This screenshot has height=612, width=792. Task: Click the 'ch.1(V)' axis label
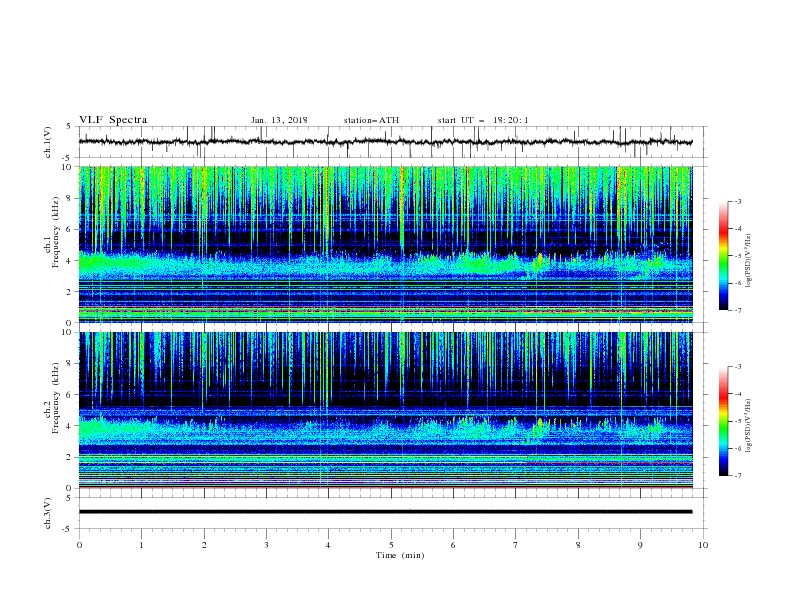48,141
